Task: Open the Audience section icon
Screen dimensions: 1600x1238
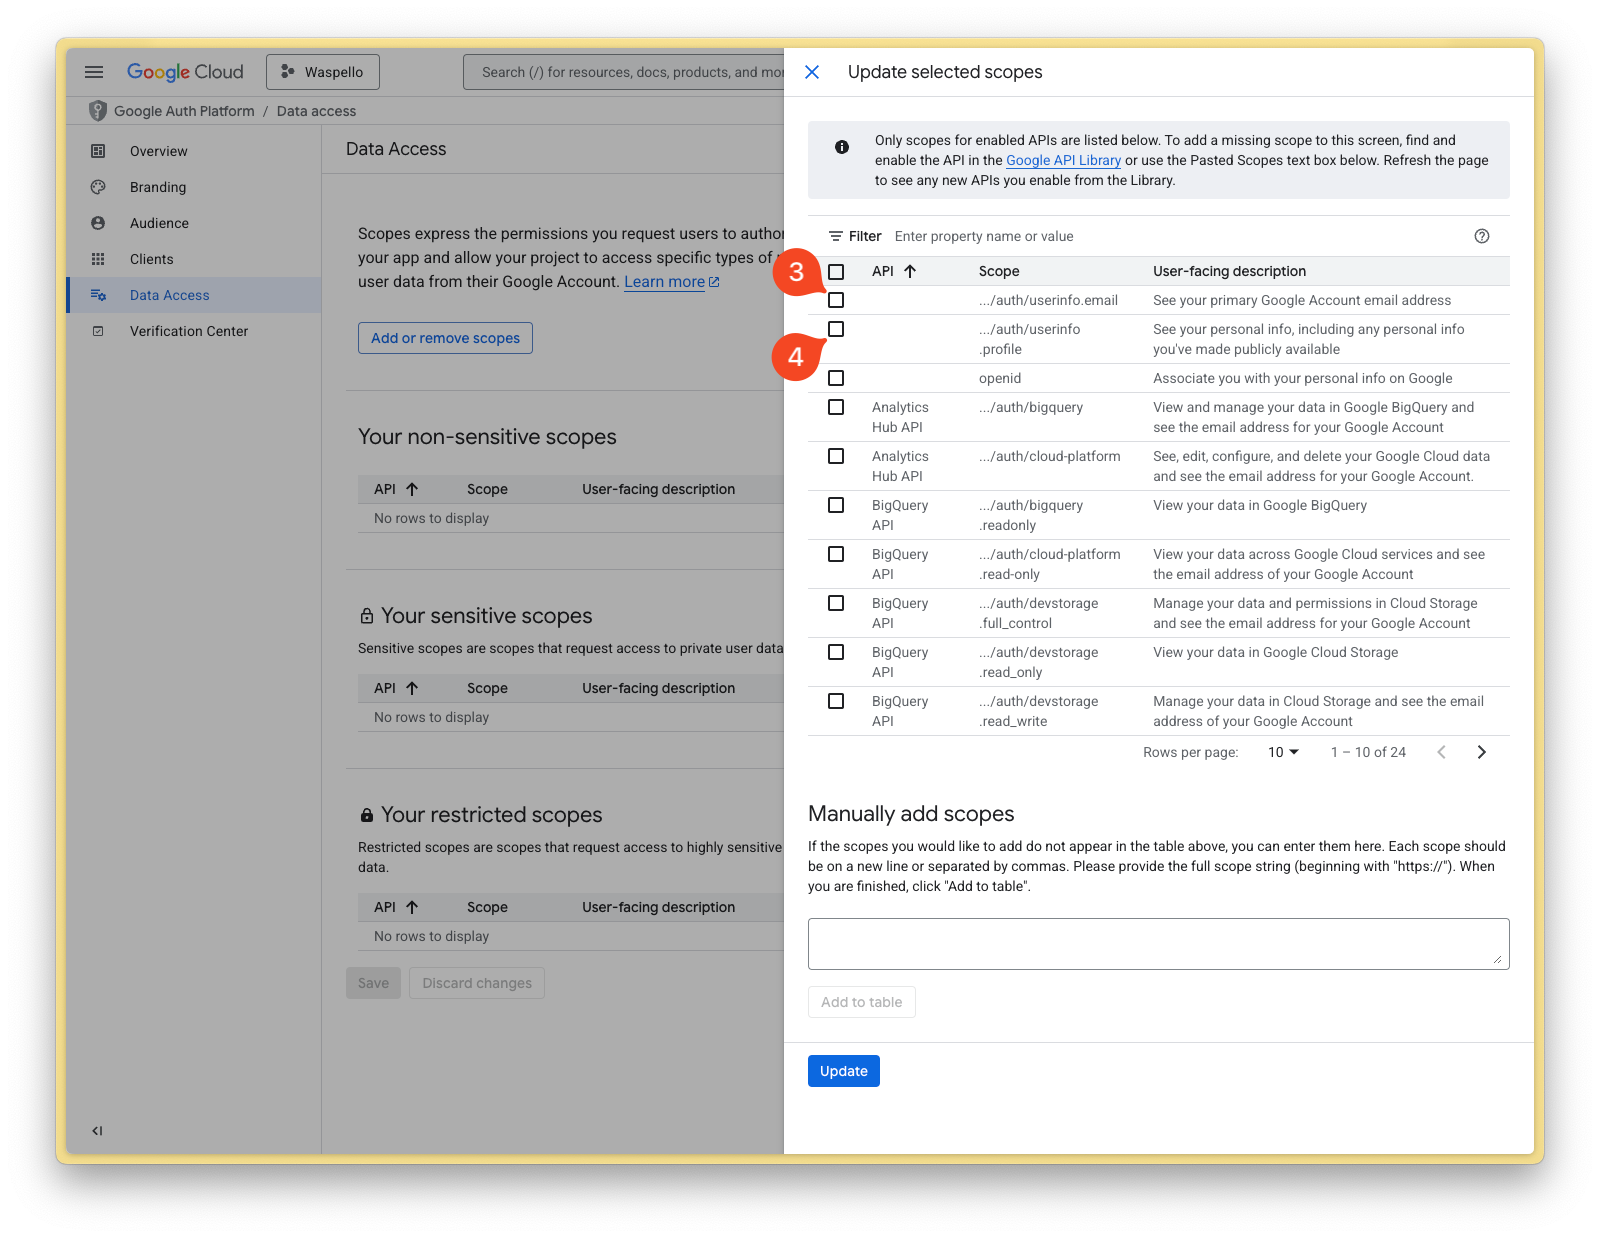Action: click(98, 223)
